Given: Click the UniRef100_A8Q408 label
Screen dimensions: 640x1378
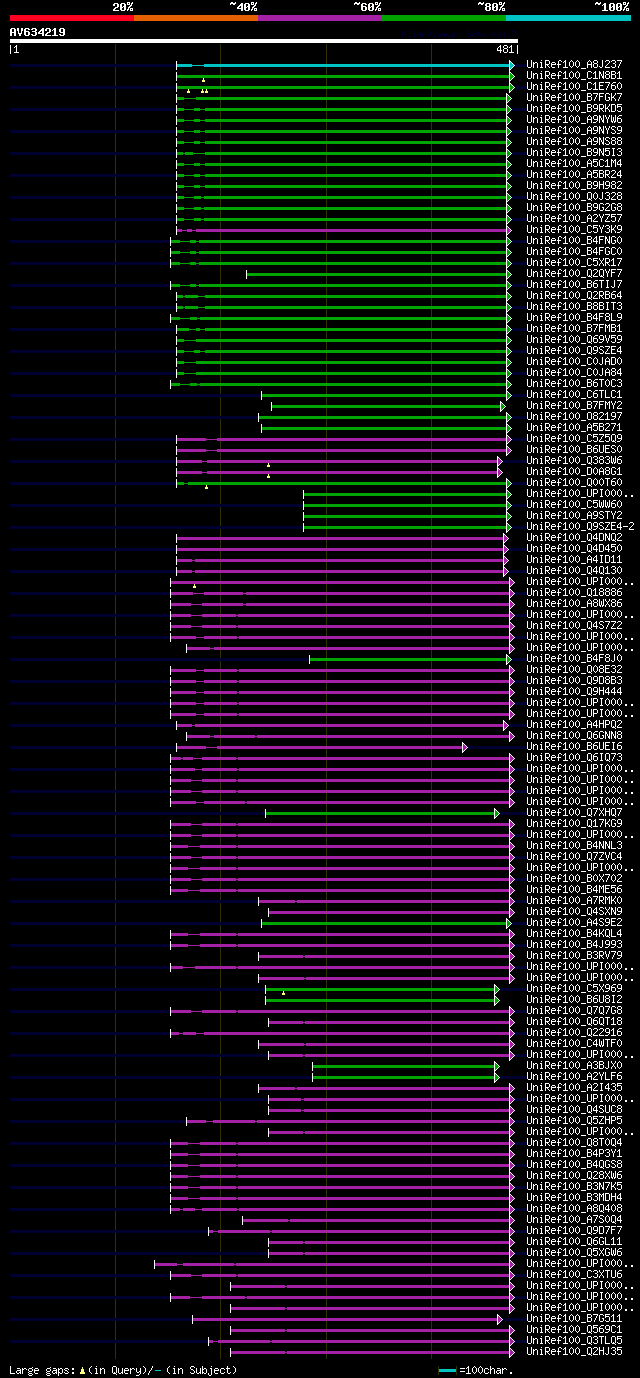Looking at the screenshot, I should (574, 1208).
